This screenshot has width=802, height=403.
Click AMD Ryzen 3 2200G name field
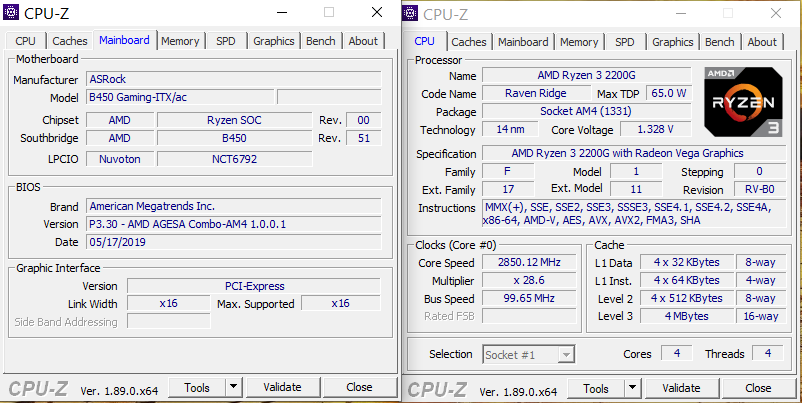pos(586,75)
